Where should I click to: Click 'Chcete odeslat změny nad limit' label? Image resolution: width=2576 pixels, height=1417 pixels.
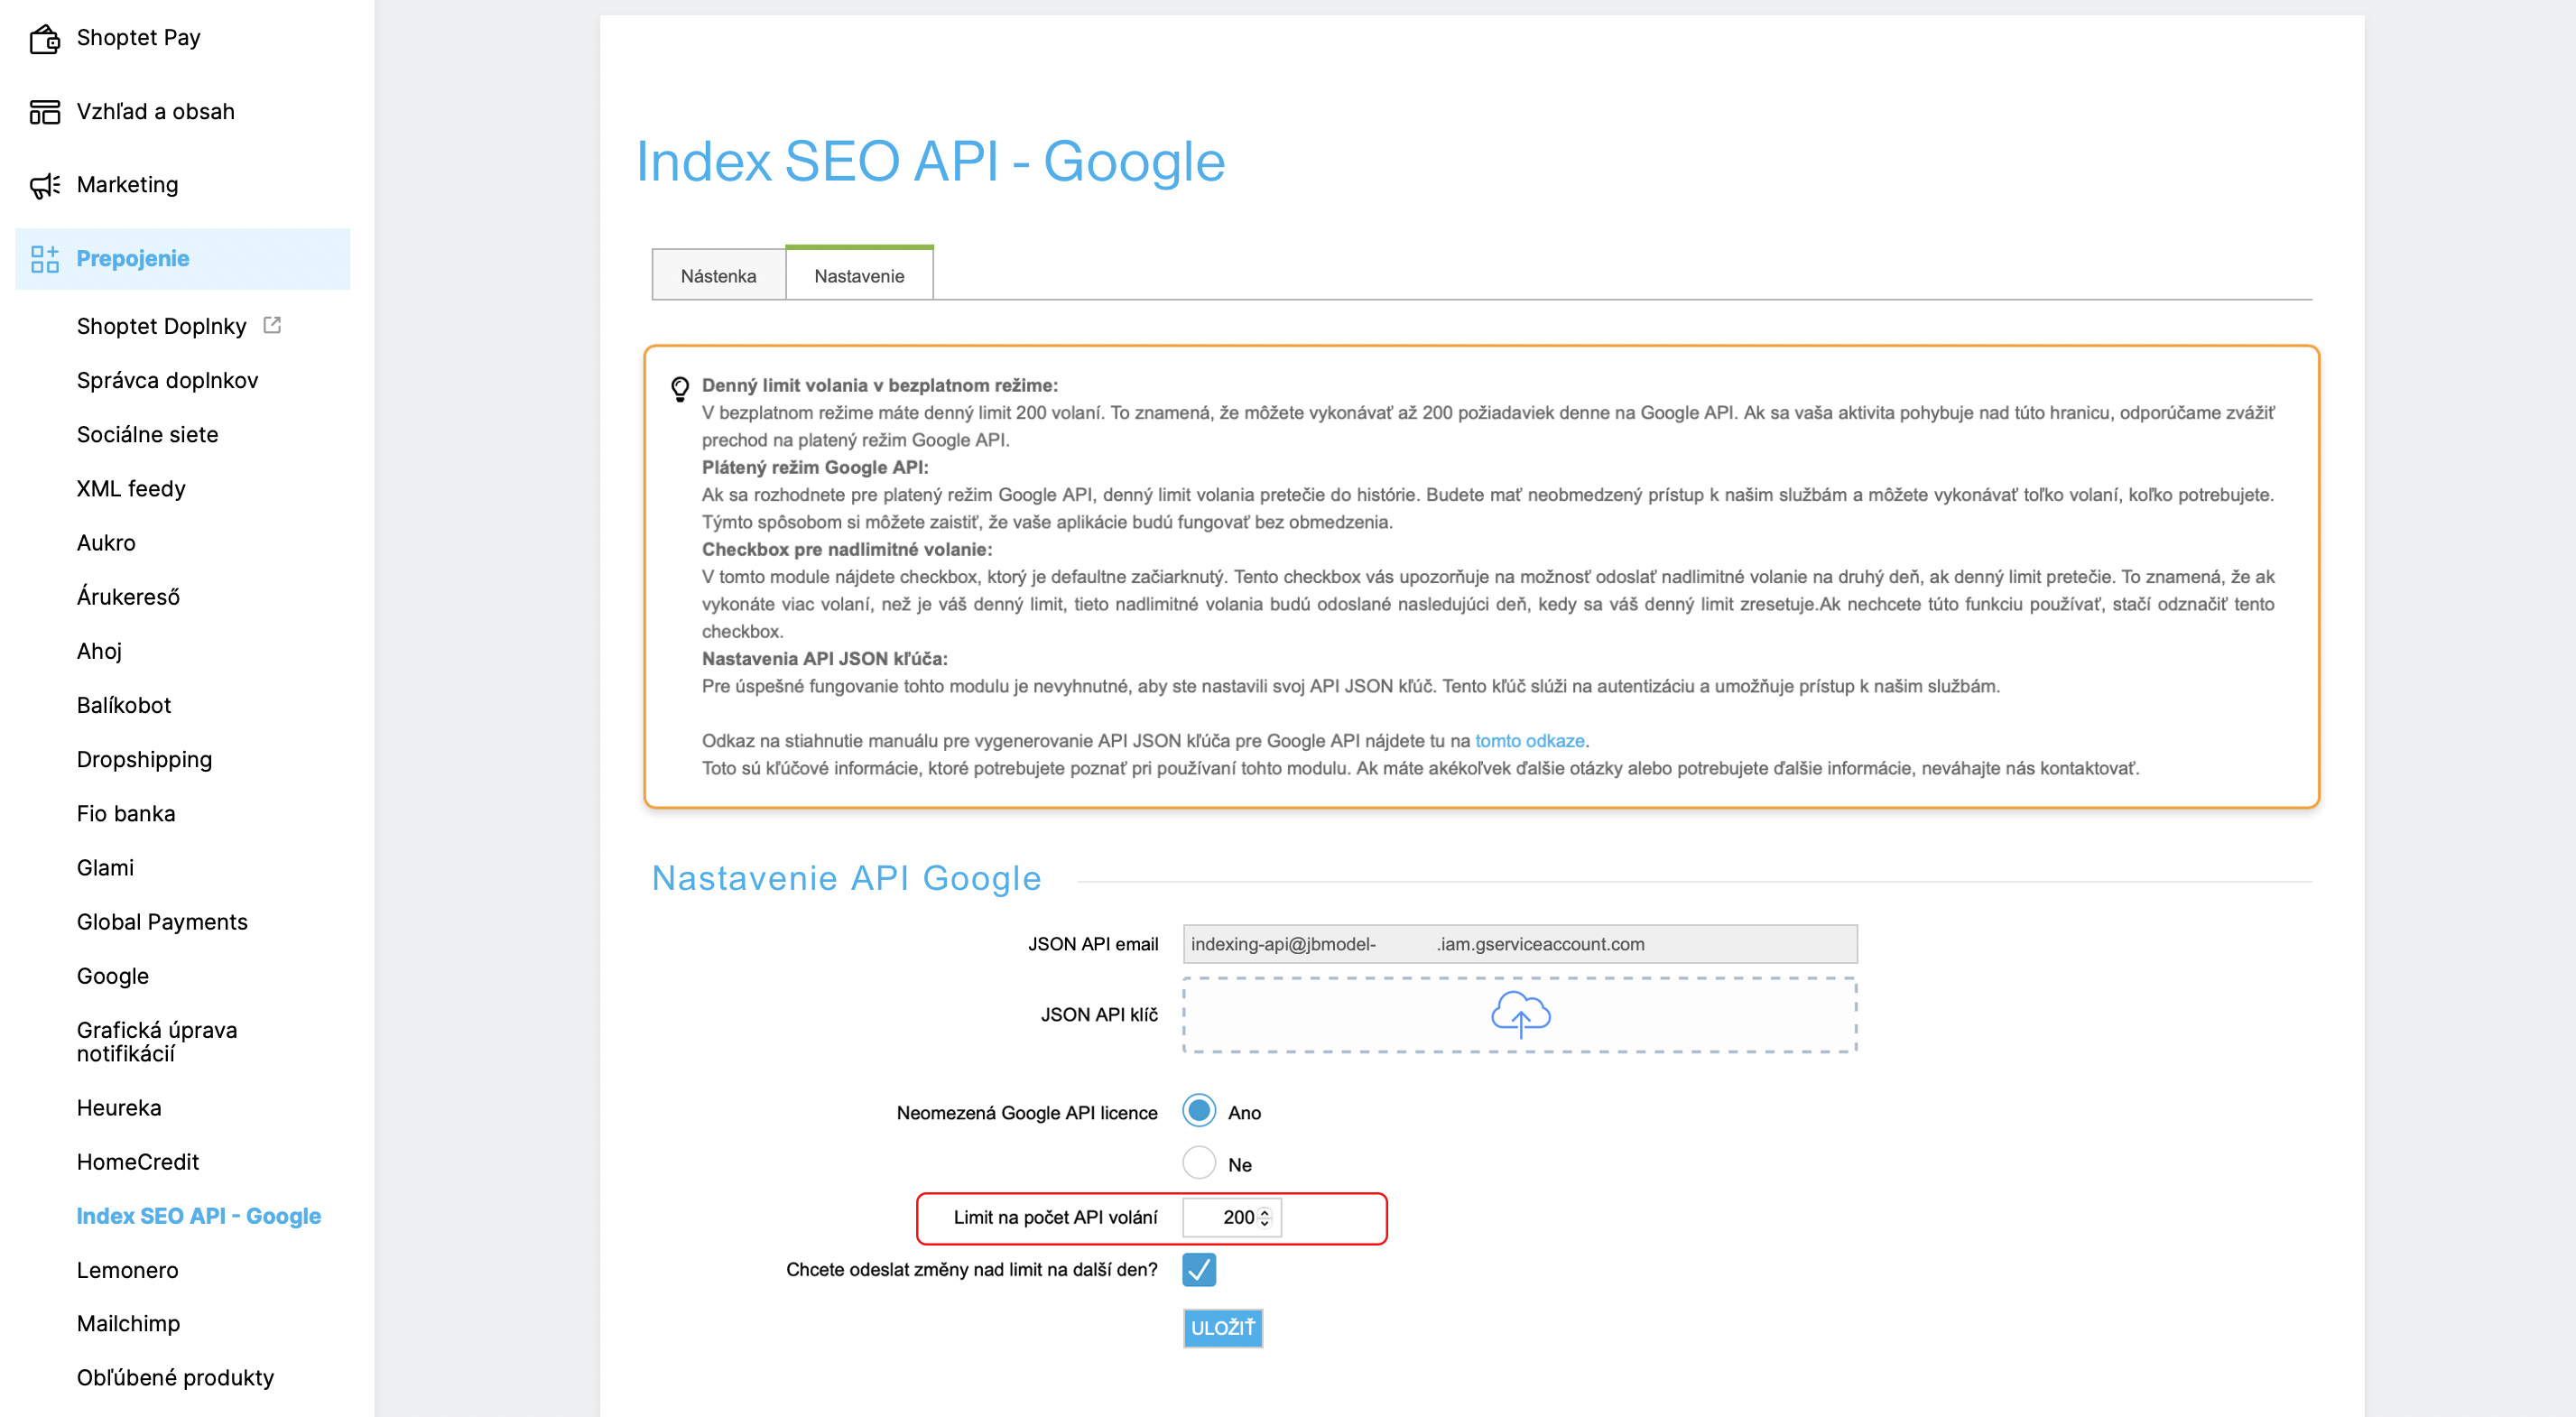[971, 1269]
